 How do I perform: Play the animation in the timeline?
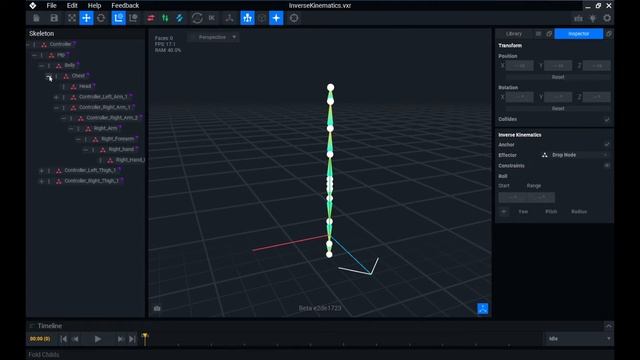point(98,339)
